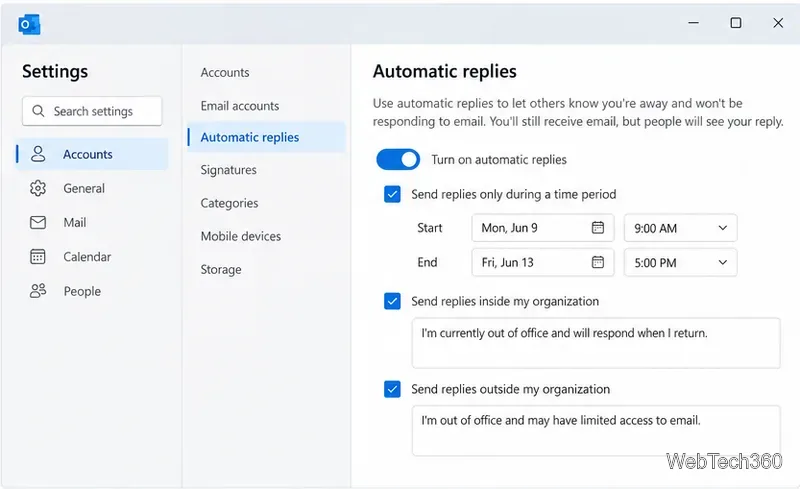
Task: Open the Fri, Jun 13 end date field
Action: (x=542, y=262)
